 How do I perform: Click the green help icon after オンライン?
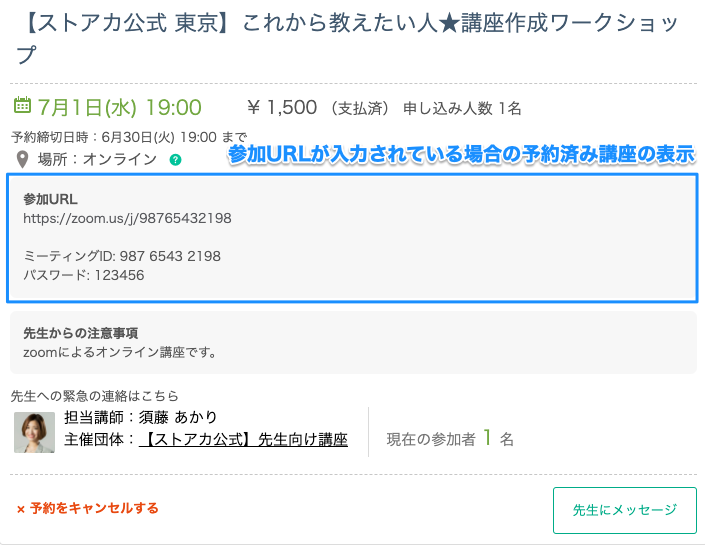(x=175, y=159)
